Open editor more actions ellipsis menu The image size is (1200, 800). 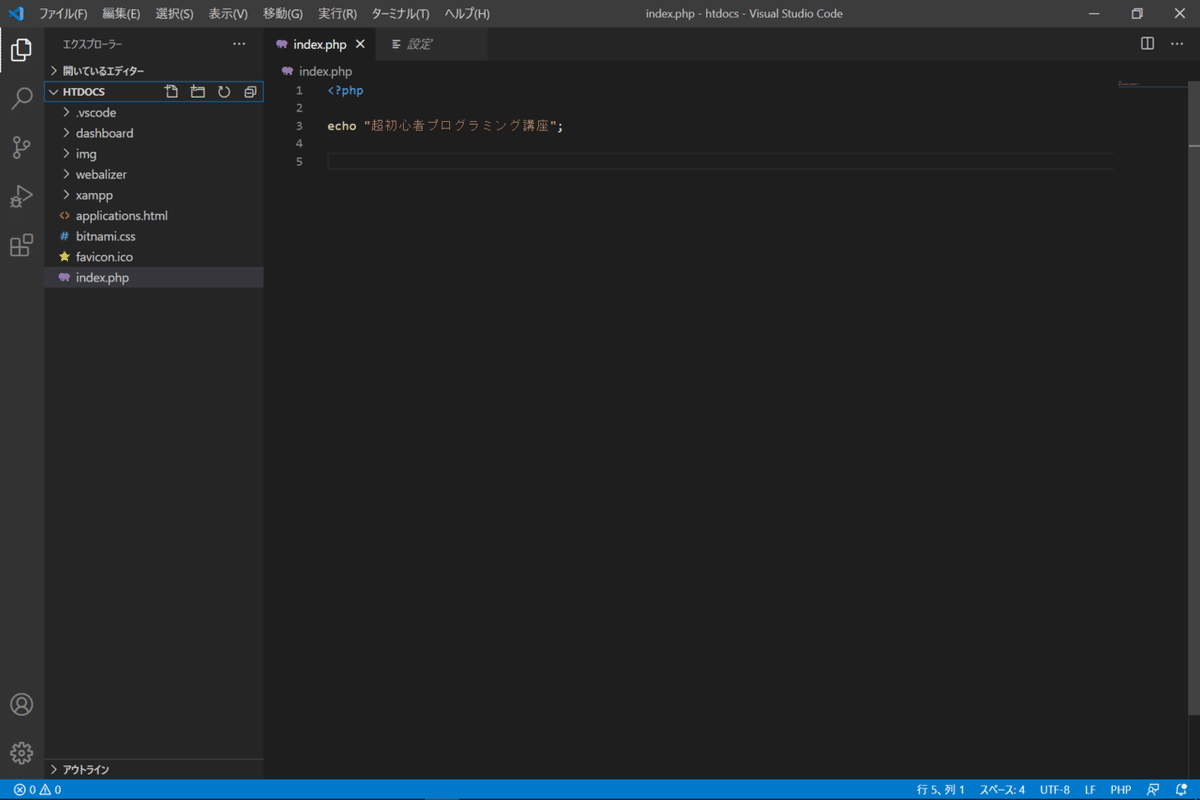[x=1177, y=44]
